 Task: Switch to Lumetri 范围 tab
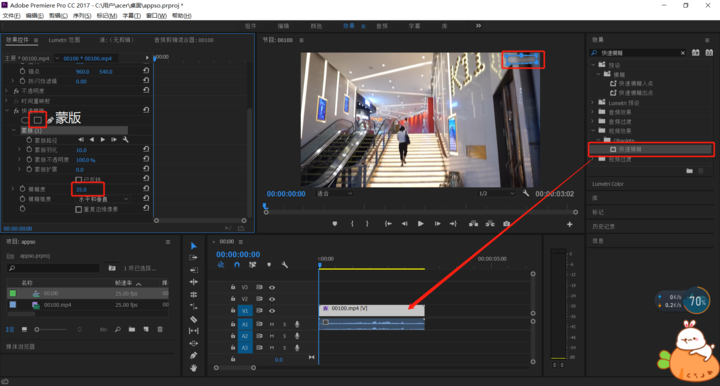(64, 40)
